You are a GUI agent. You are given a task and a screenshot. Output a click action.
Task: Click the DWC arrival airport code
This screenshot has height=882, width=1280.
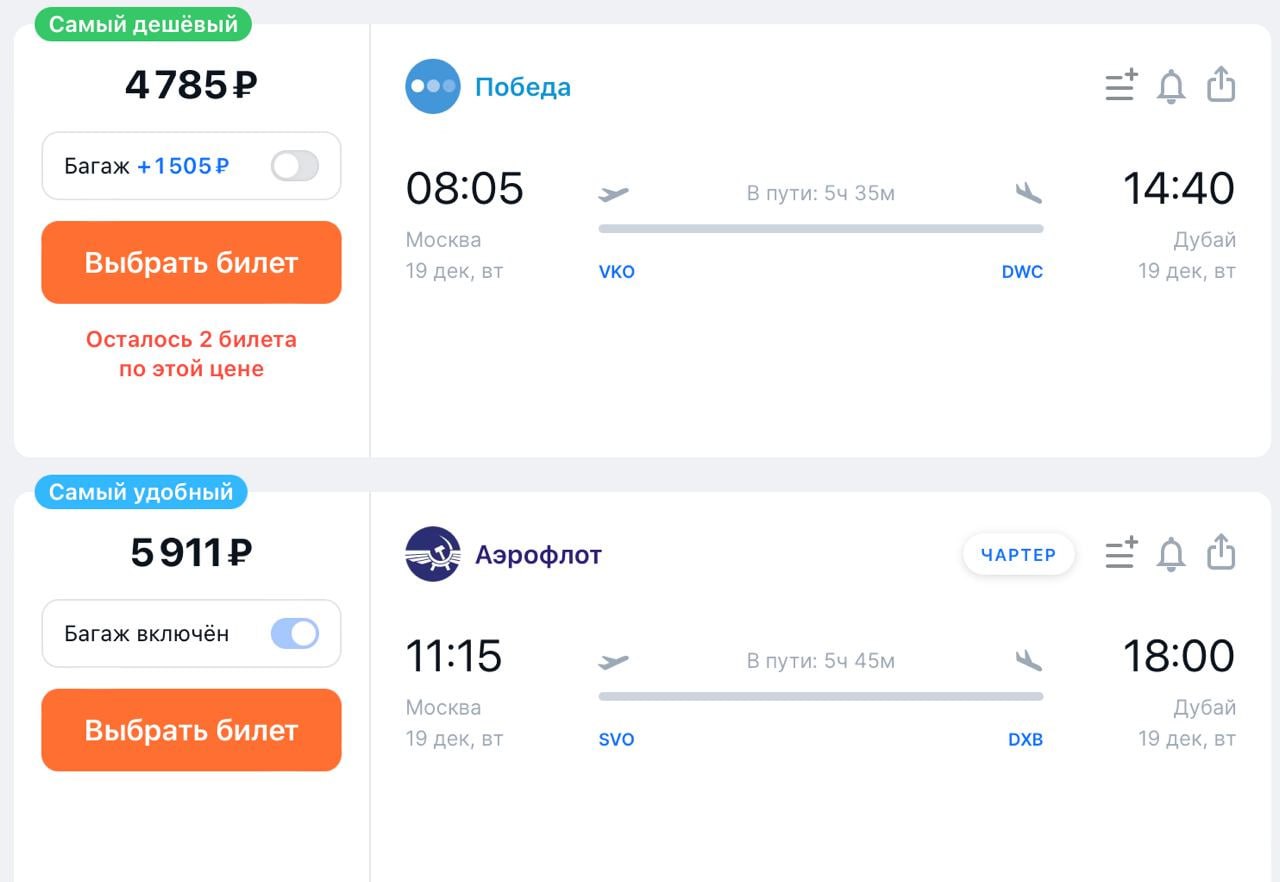point(1022,272)
